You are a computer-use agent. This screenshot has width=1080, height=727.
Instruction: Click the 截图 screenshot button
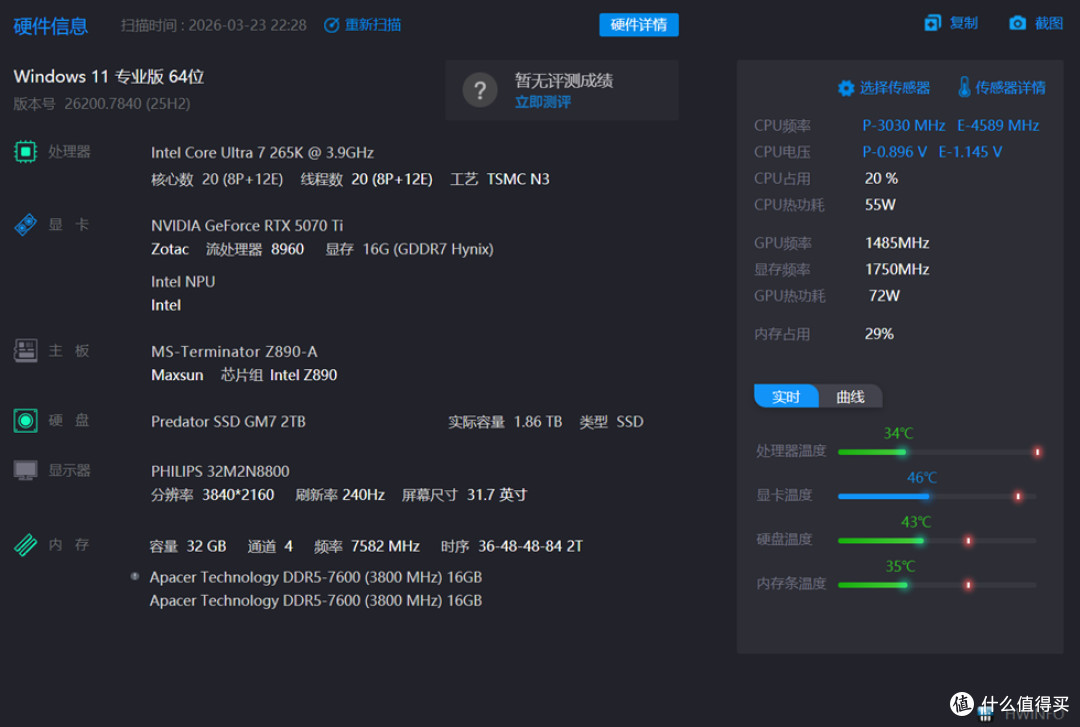click(x=1048, y=23)
